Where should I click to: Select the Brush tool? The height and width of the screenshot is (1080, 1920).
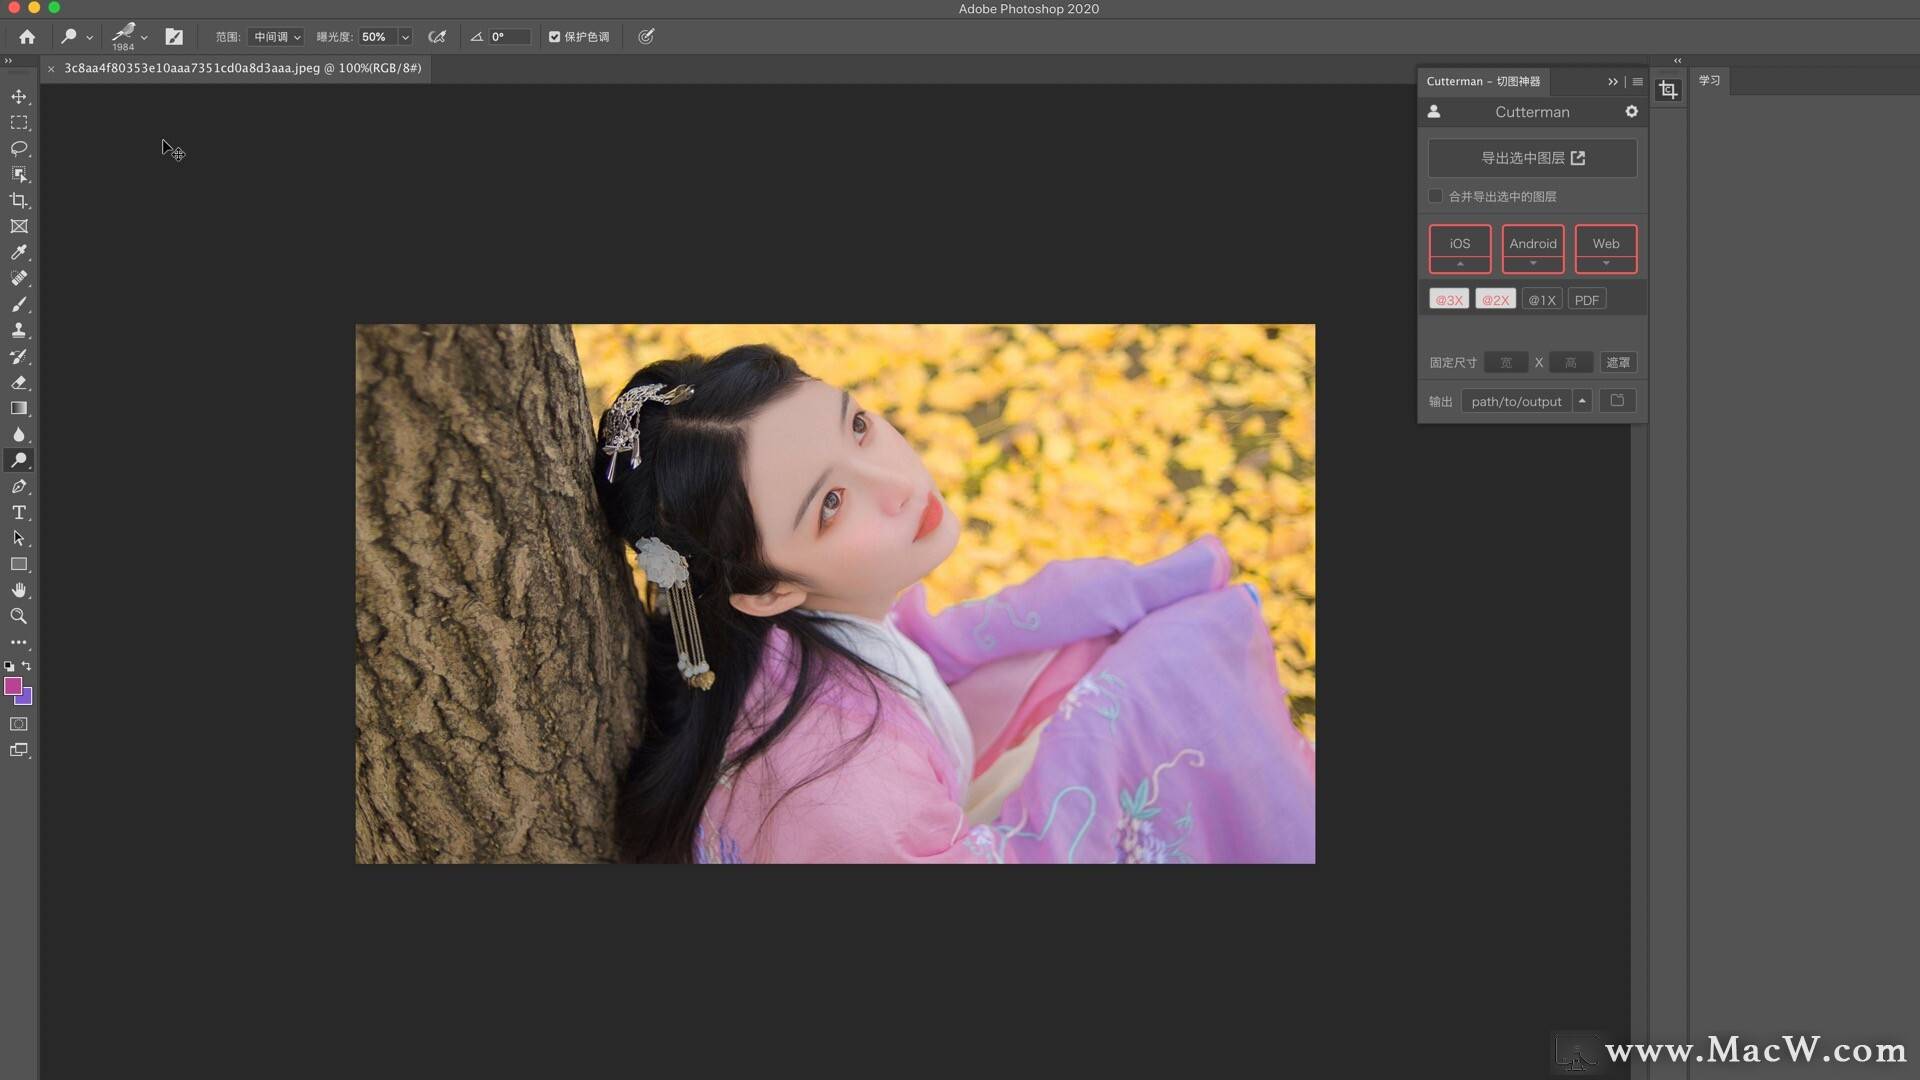(19, 305)
